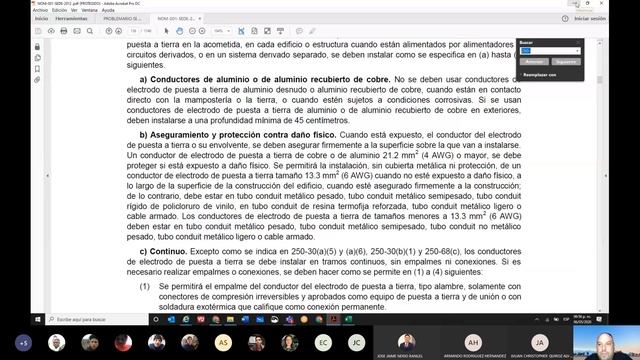Open the Excel icon on the taskbar

(349, 320)
